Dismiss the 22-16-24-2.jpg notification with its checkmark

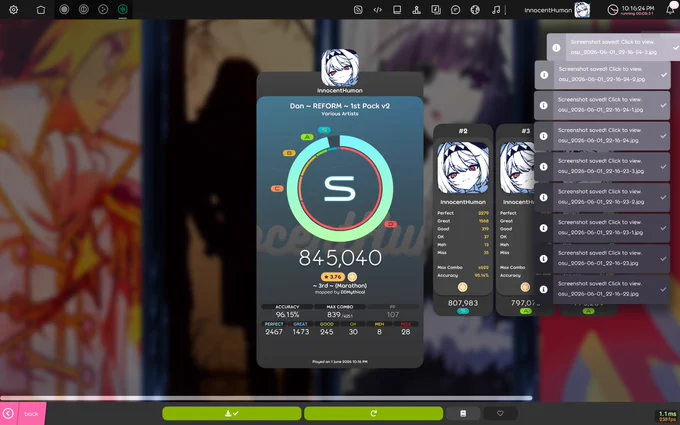tap(664, 75)
